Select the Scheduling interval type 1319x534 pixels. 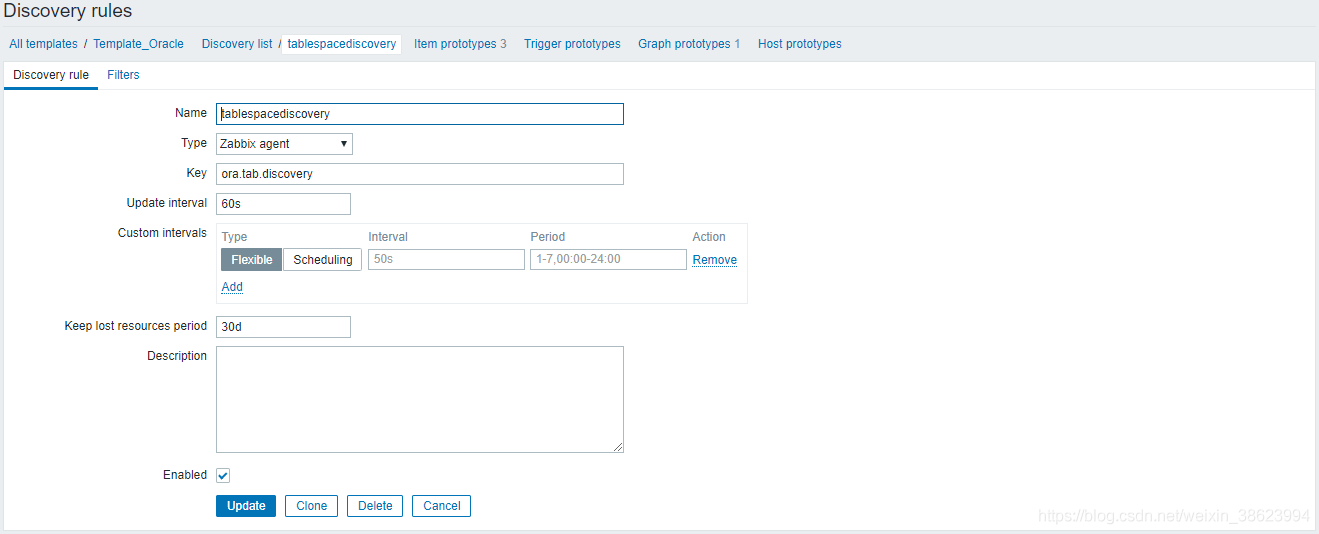[x=322, y=260]
